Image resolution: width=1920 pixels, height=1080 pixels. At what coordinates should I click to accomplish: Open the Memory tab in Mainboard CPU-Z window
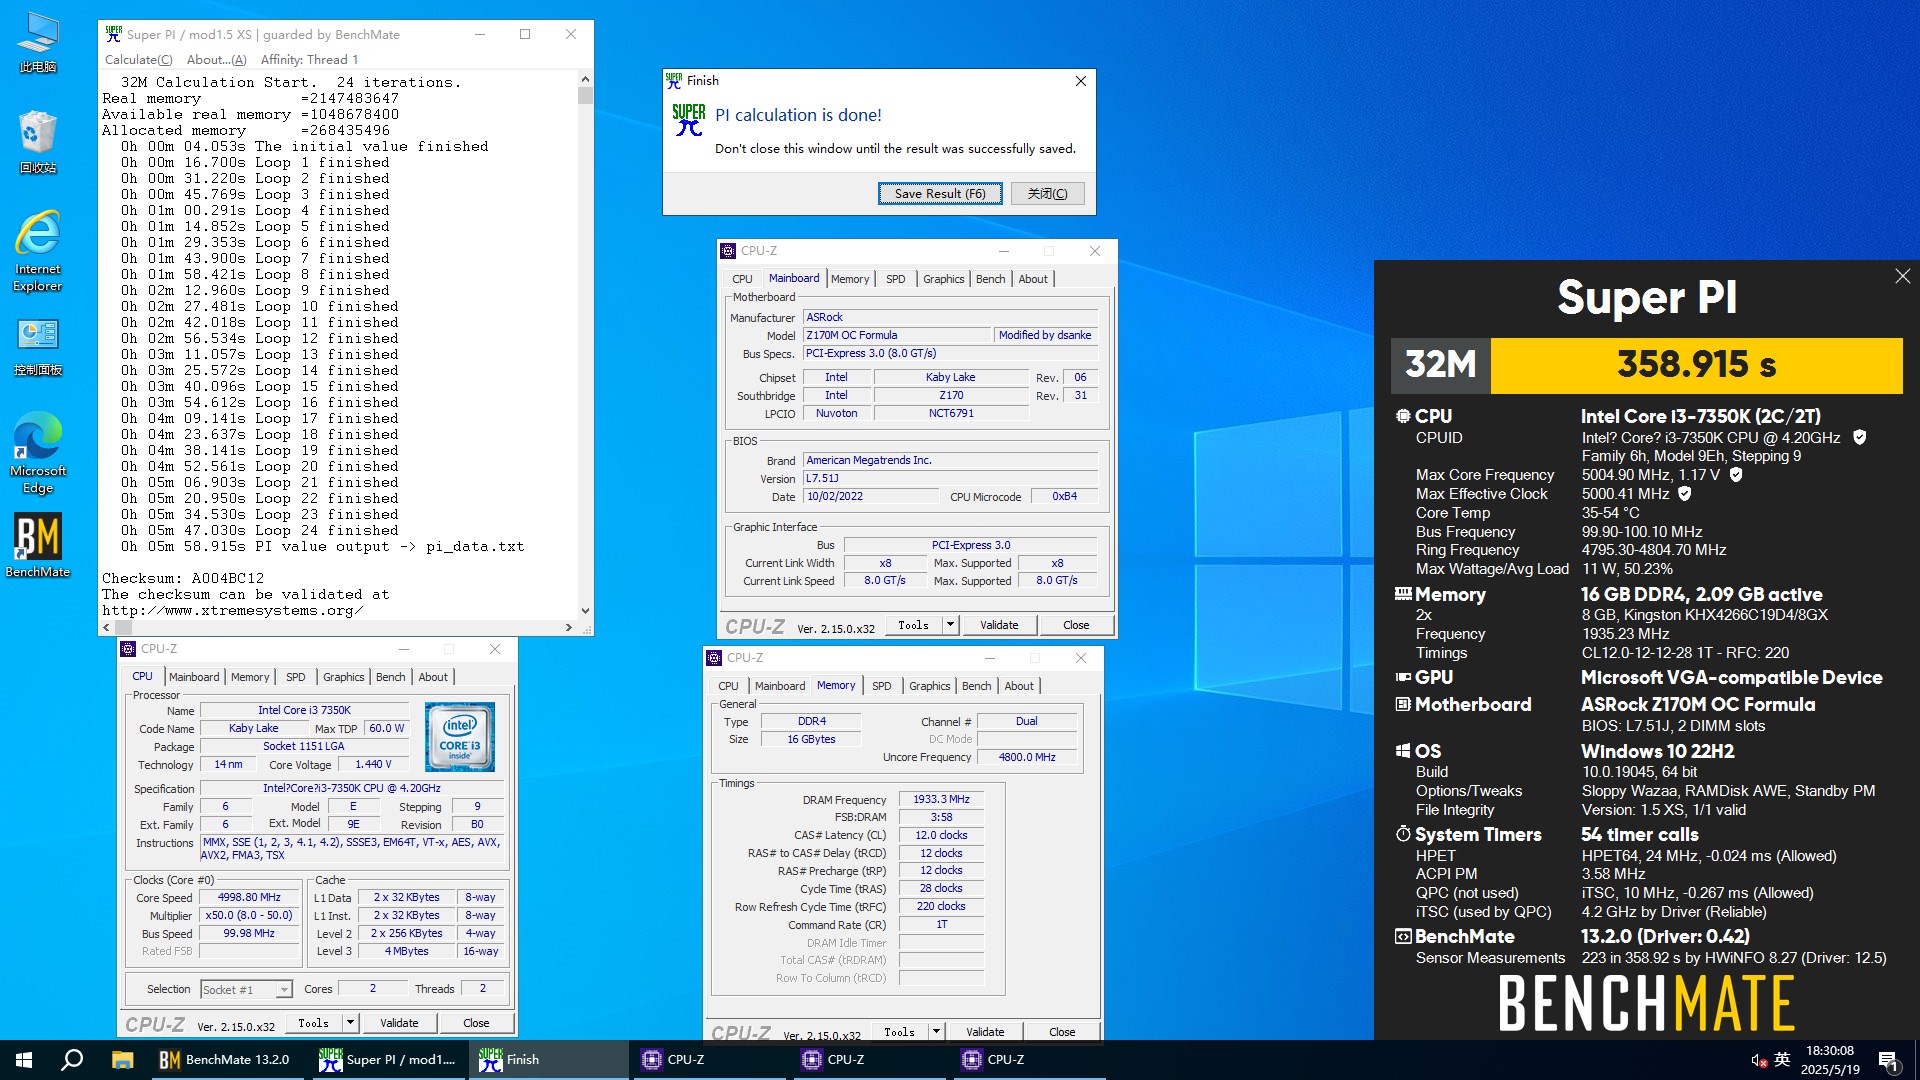[x=850, y=279]
